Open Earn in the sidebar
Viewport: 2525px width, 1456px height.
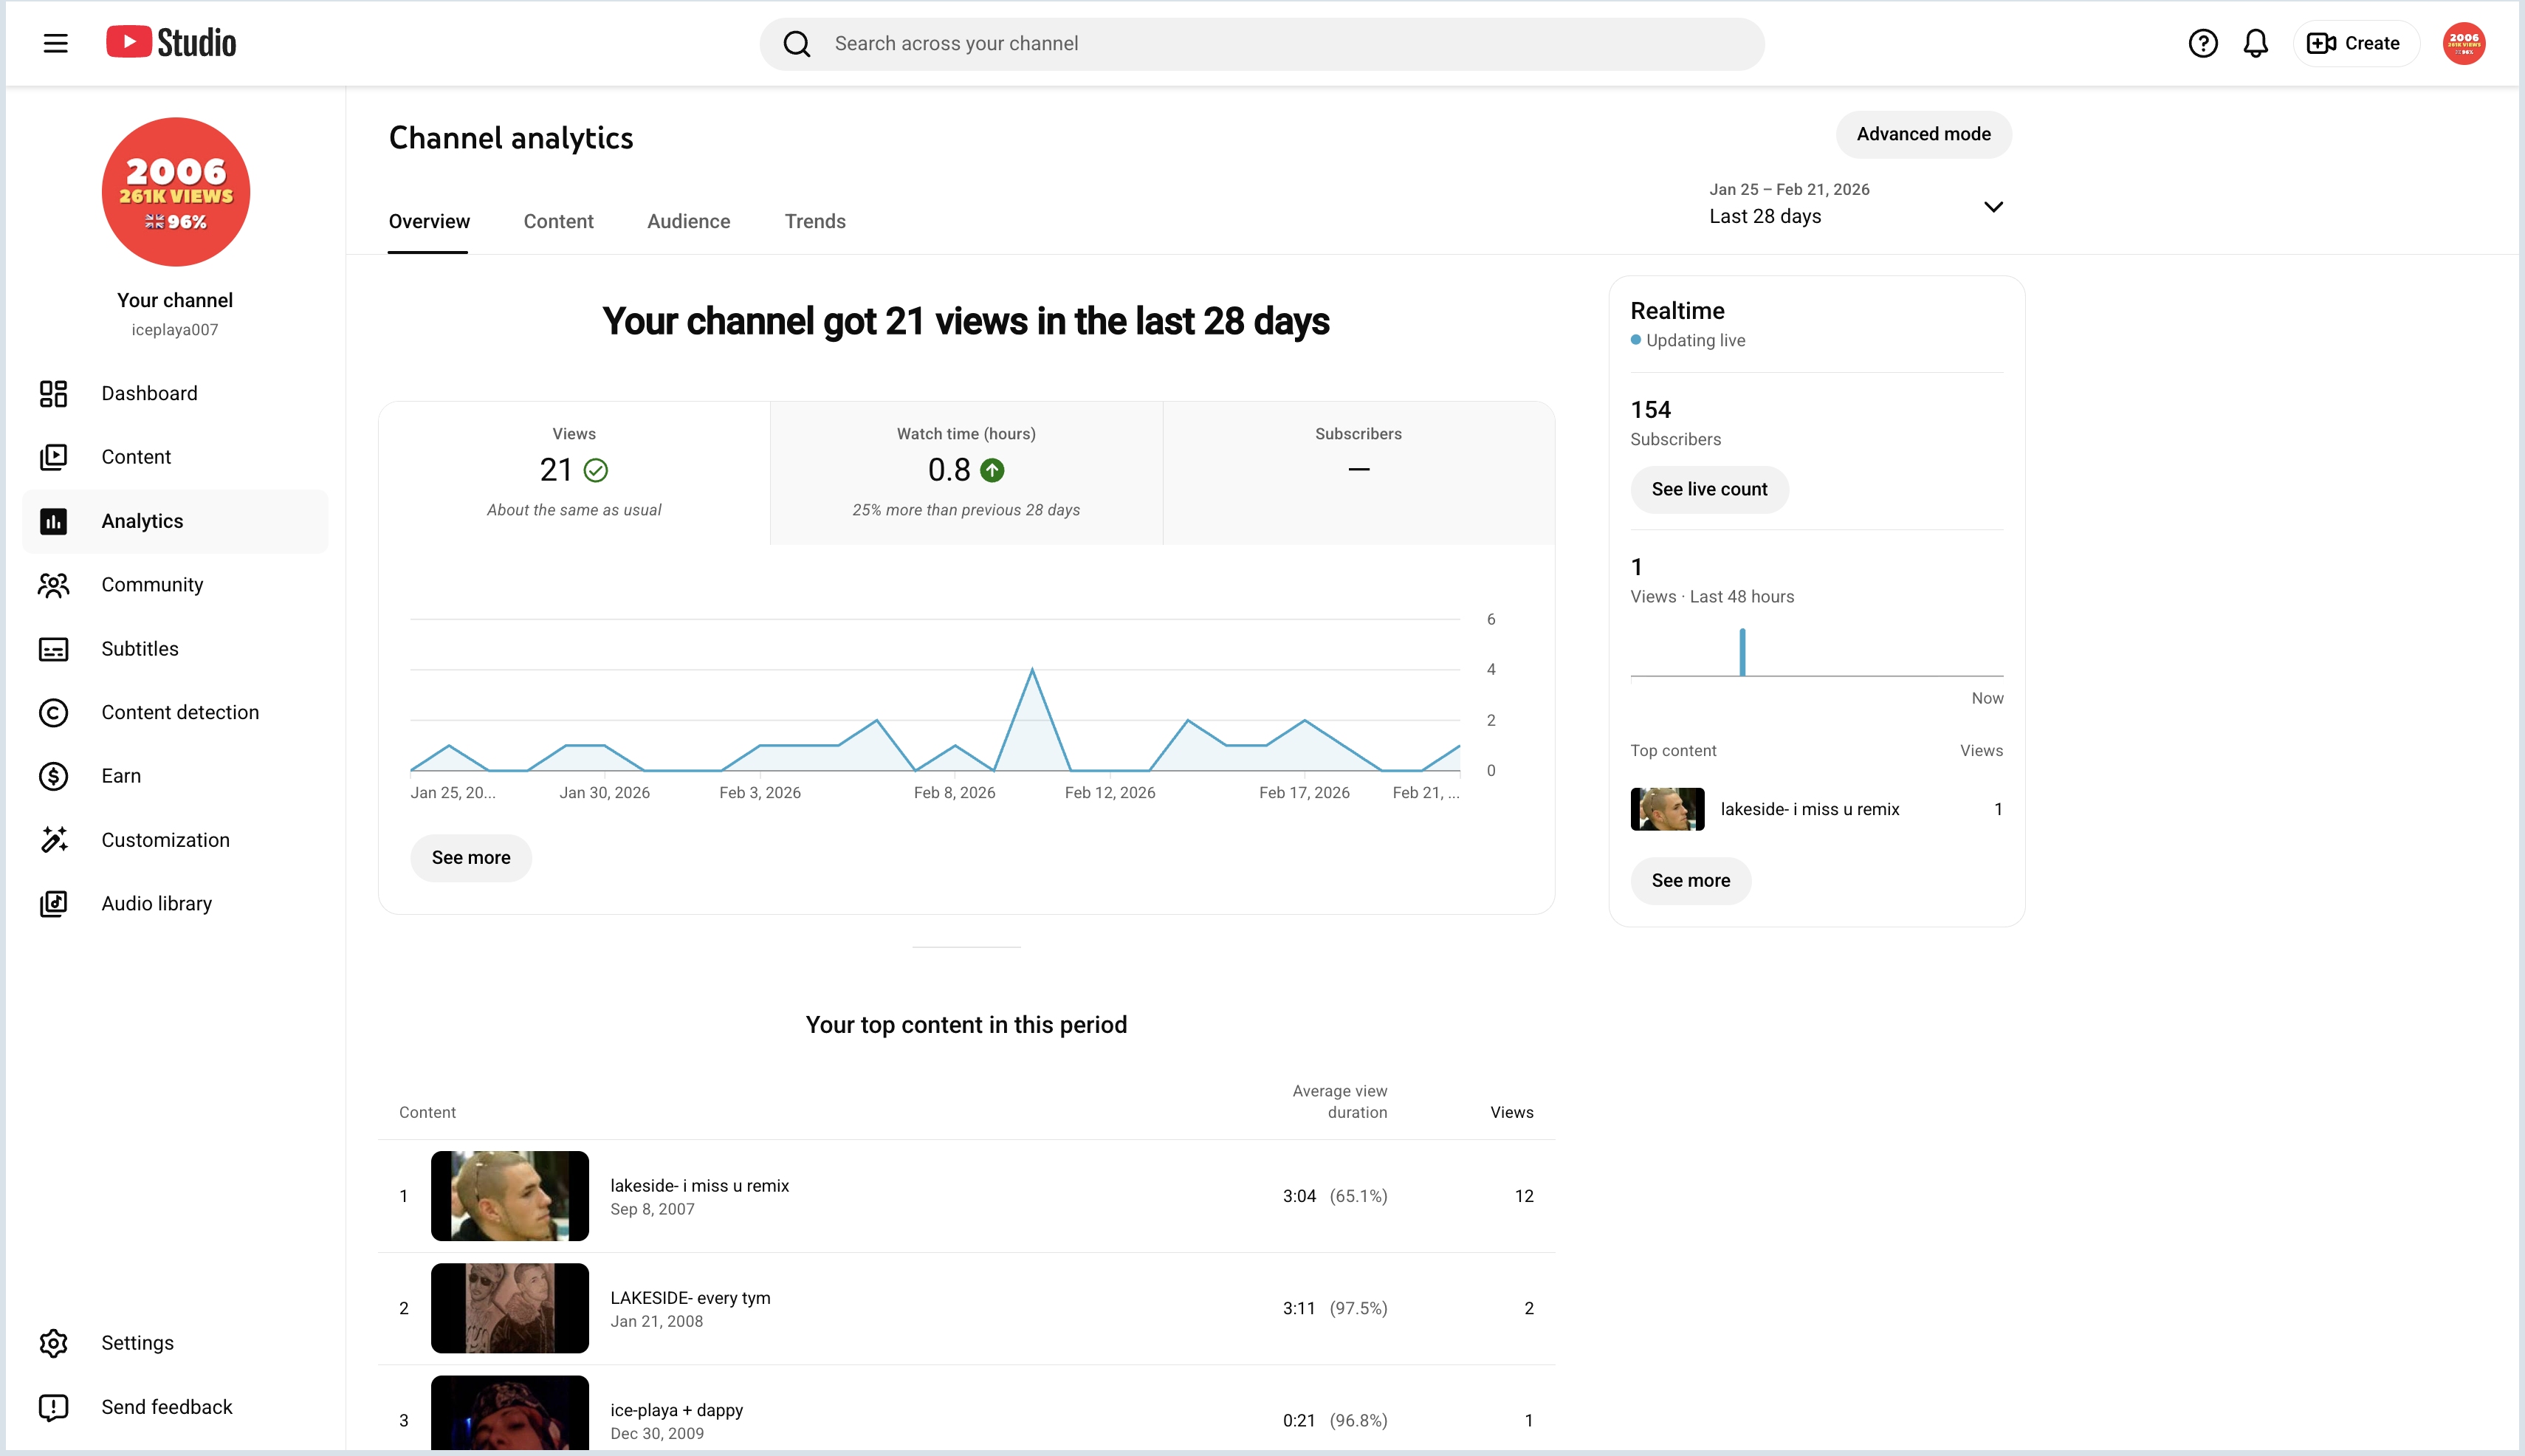click(176, 776)
